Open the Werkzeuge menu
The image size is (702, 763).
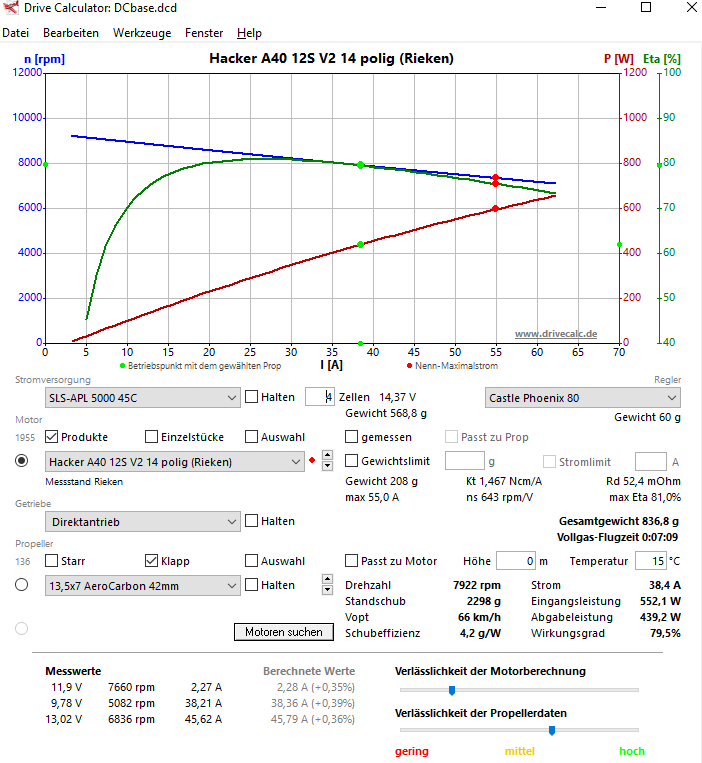[141, 33]
